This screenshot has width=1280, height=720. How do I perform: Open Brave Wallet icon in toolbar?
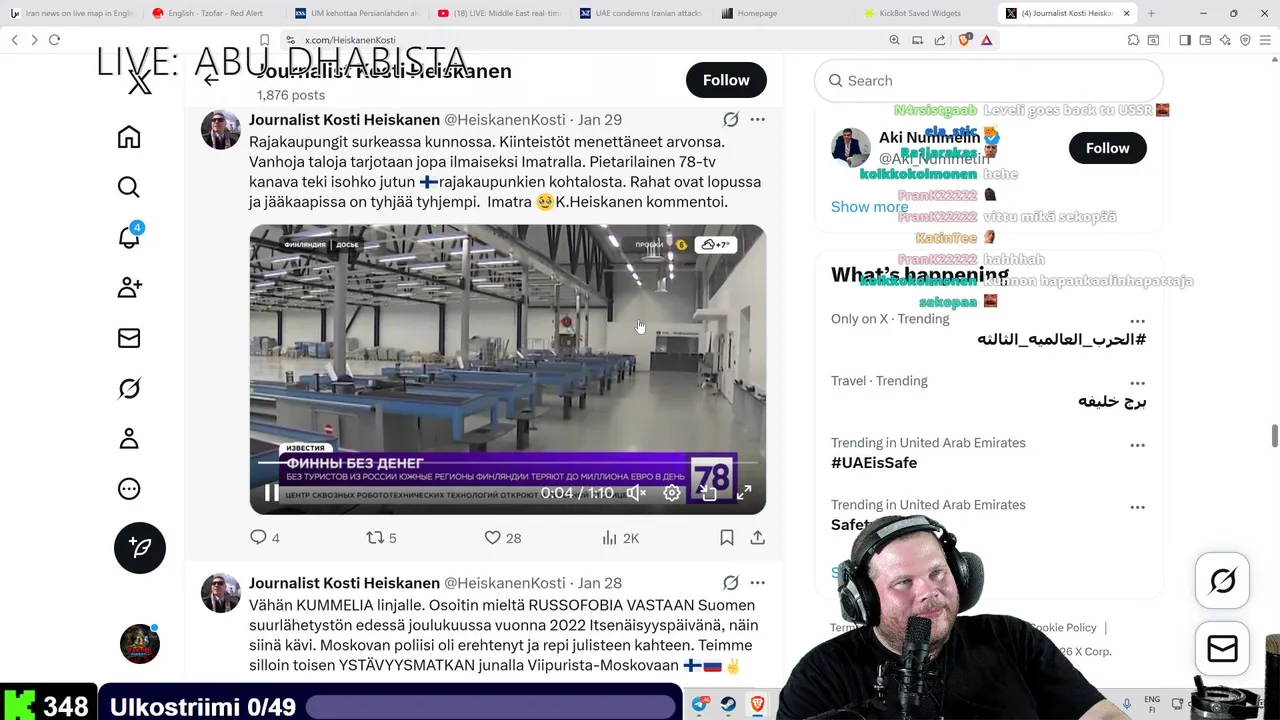point(1205,40)
